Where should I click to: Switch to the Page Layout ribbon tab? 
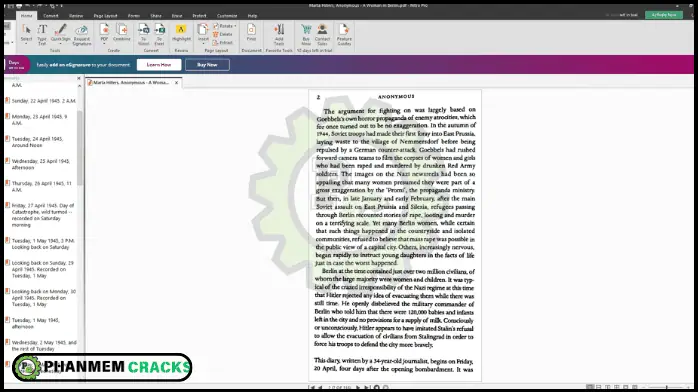106,16
